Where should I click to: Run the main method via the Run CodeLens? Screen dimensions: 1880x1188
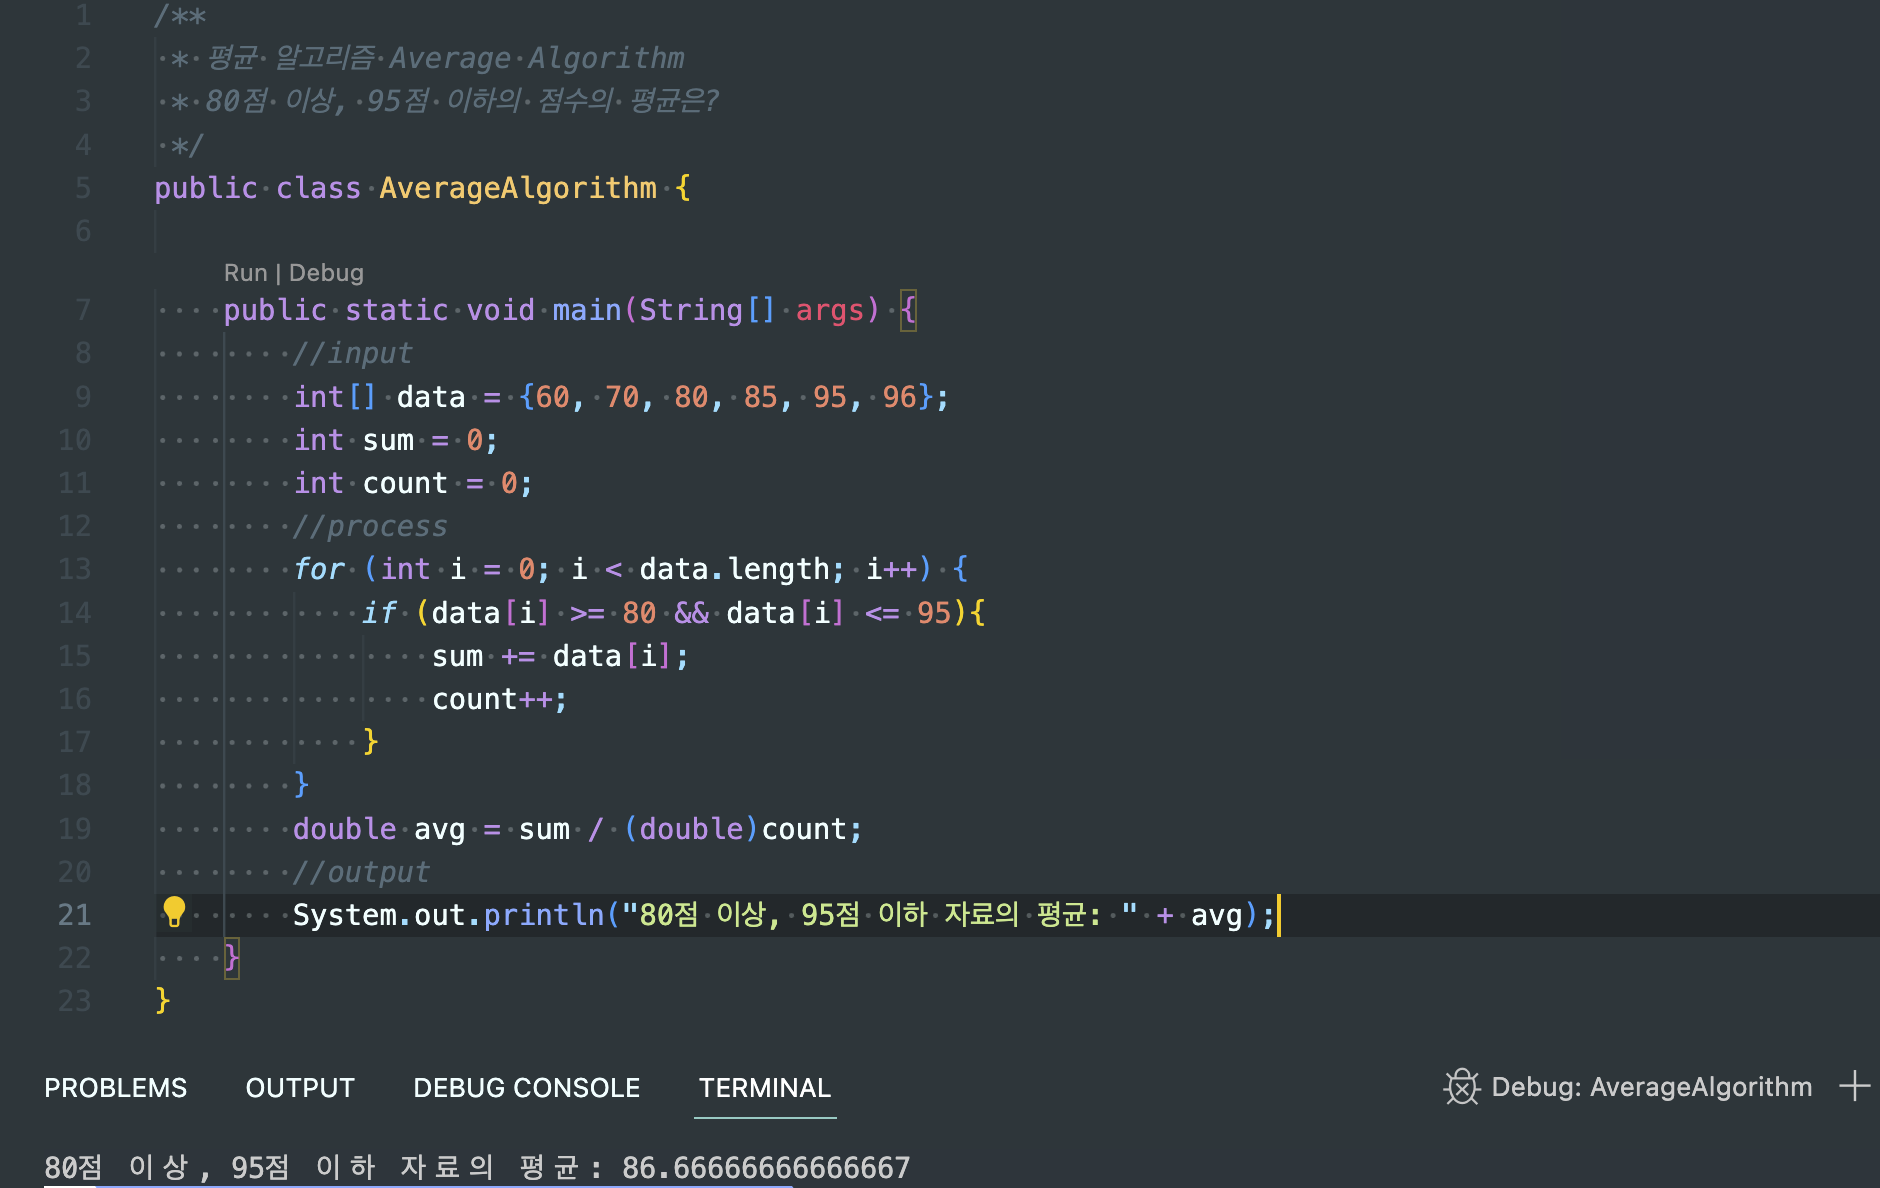coord(244,272)
